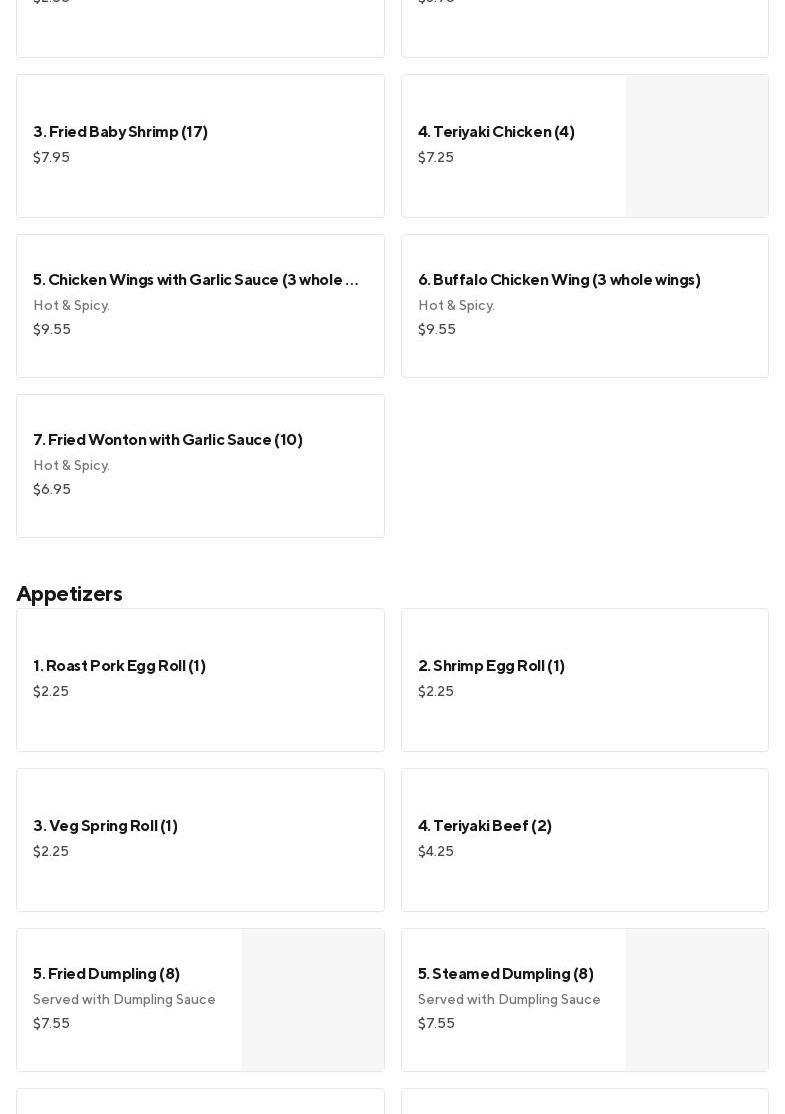The image size is (785, 1114).
Task: Click the Fried Dumpling image thumbnail
Action: tap(313, 1000)
